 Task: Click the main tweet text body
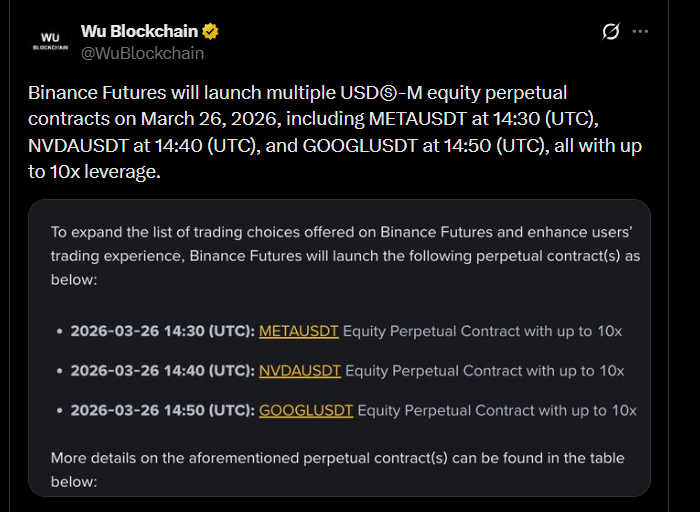340,132
